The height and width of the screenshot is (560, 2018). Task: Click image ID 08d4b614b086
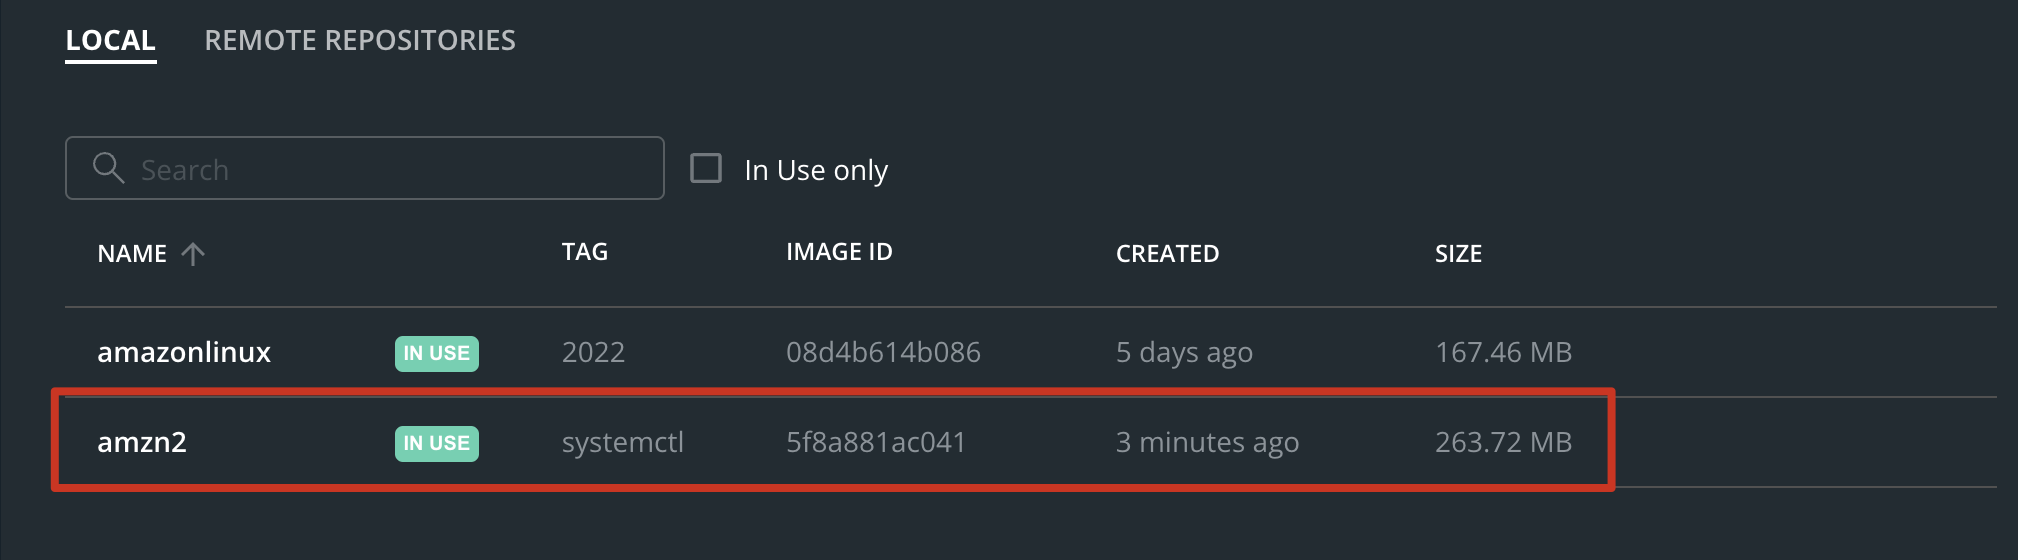[x=883, y=352]
